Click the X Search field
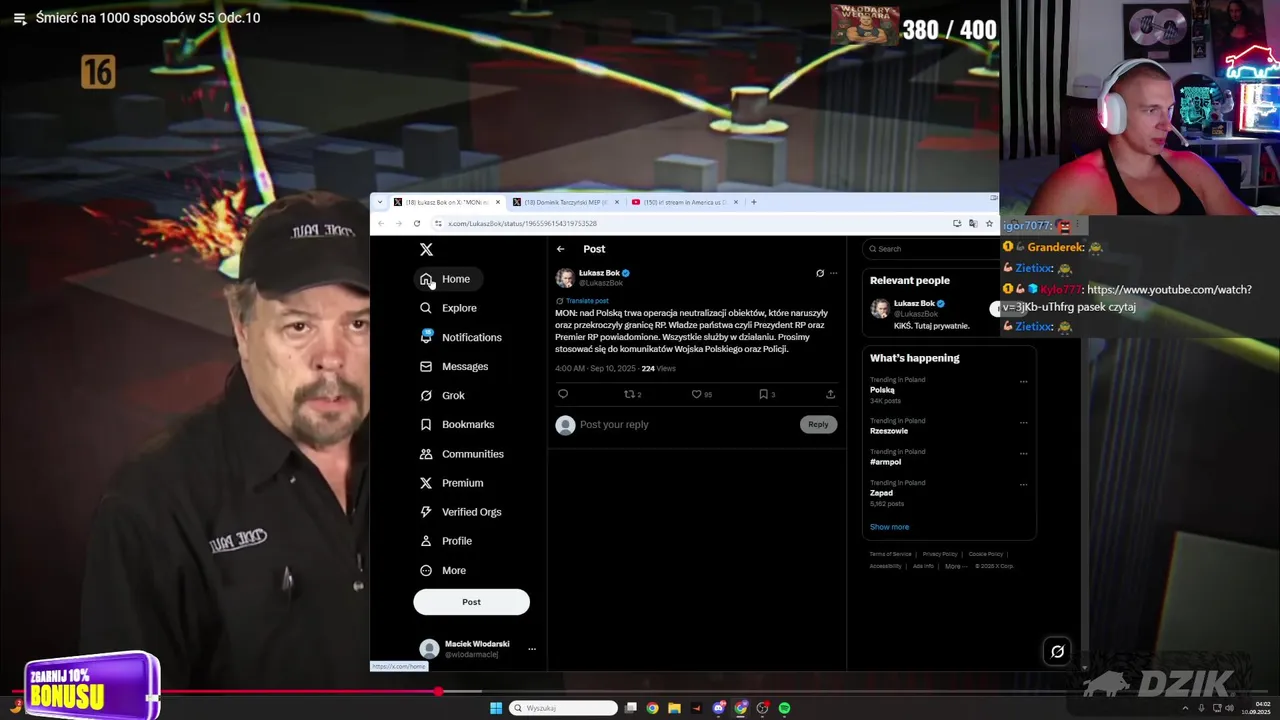Screen dimensions: 1280x720 click(x=930, y=249)
